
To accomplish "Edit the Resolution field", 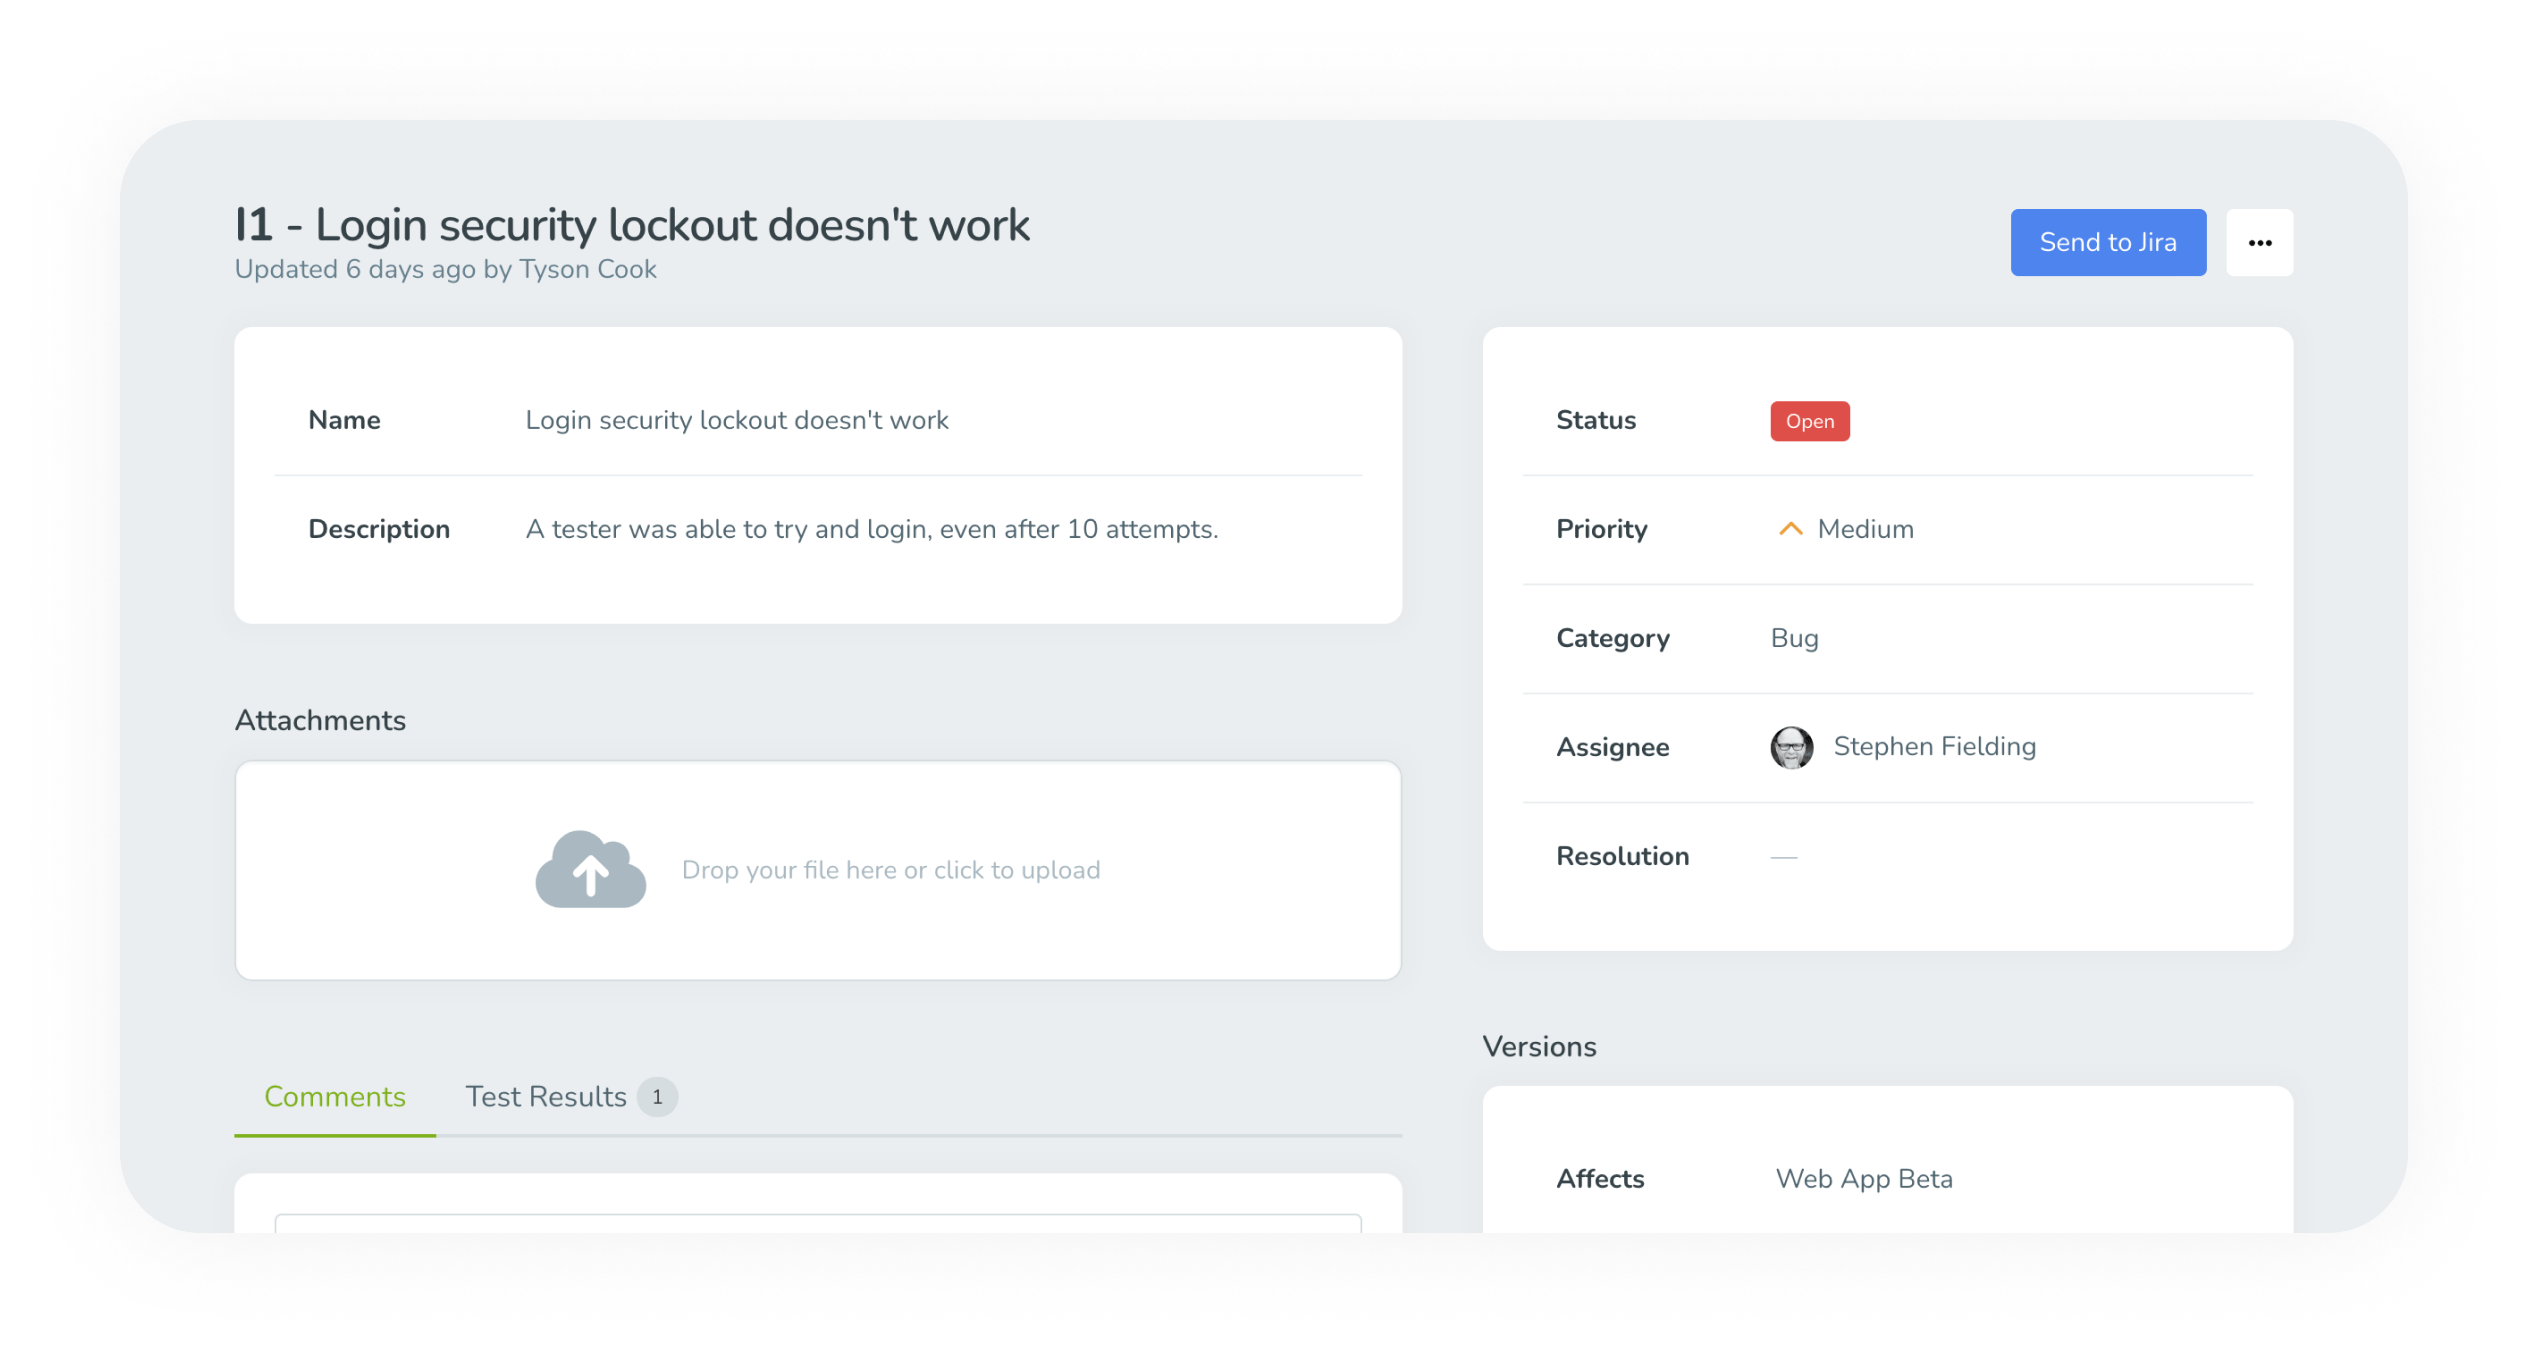I will tap(1783, 856).
